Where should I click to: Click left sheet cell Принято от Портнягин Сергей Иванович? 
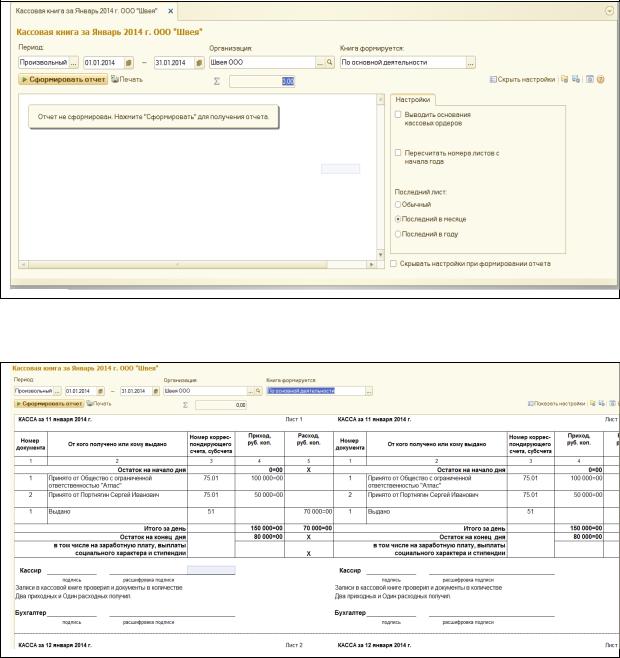pyautogui.click(x=117, y=499)
